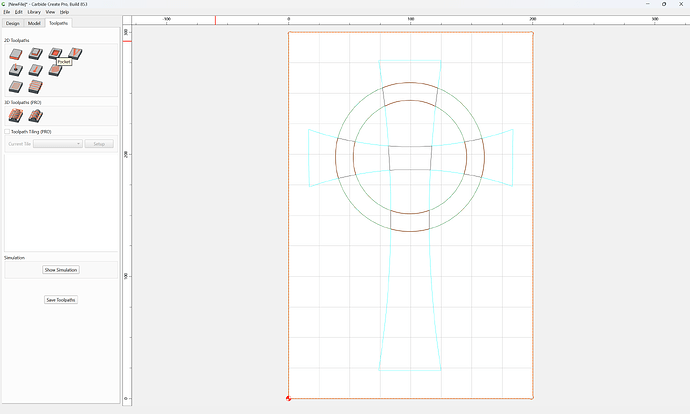Click the Setup button for tiling

pyautogui.click(x=99, y=144)
